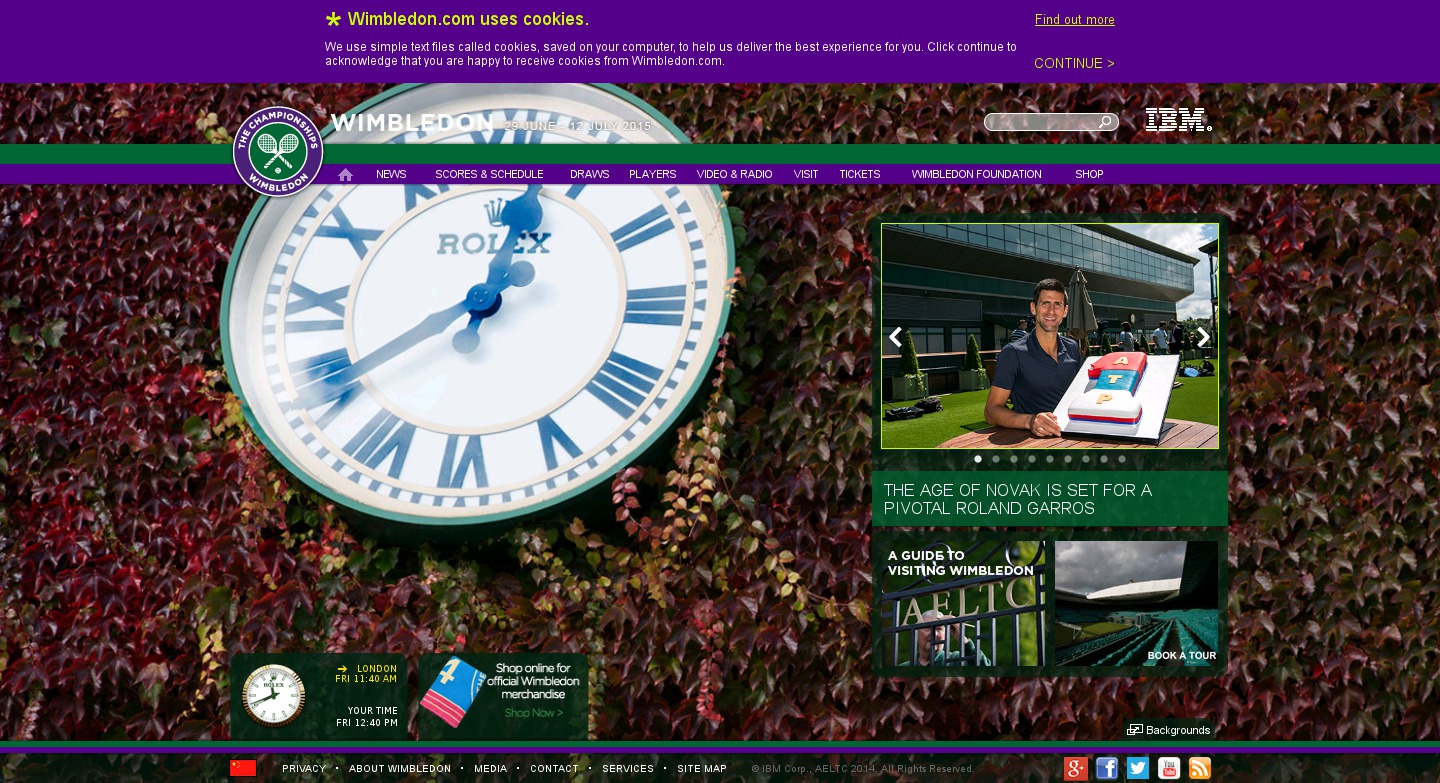This screenshot has height=783, width=1440.
Task: Click Find out more about cookies
Action: 1075,20
